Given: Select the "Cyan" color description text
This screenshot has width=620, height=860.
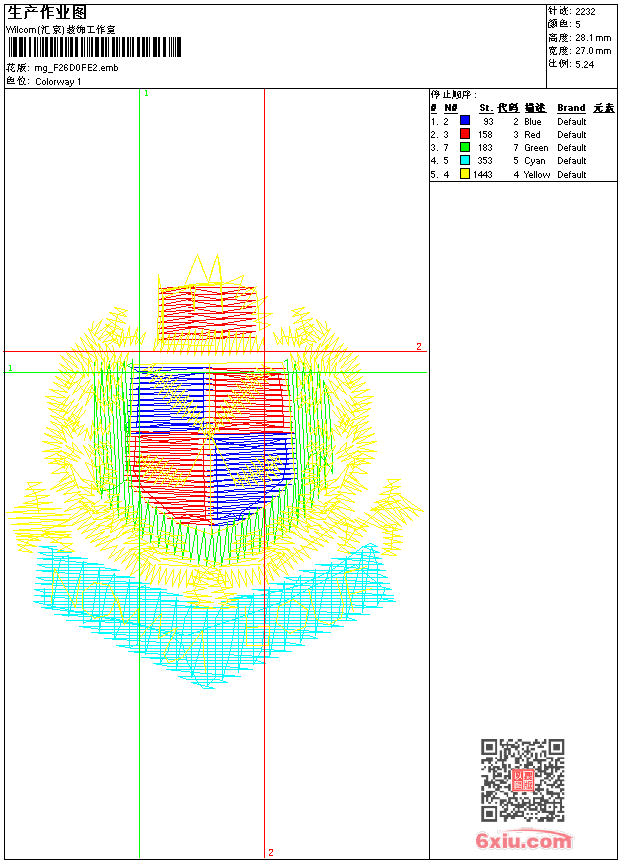Looking at the screenshot, I should 535,161.
